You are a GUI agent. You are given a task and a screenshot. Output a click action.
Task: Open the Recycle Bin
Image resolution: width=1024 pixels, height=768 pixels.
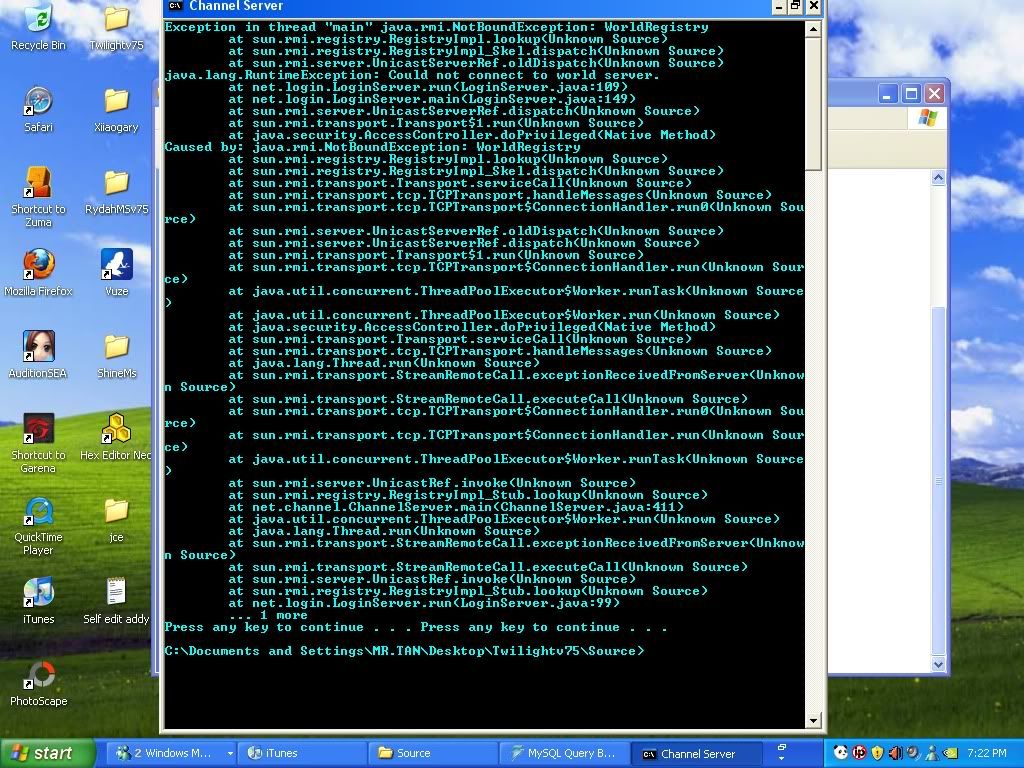(38, 21)
